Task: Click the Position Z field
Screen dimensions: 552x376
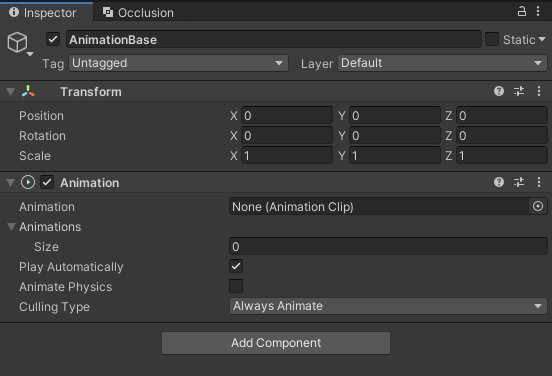Action: (x=502, y=115)
